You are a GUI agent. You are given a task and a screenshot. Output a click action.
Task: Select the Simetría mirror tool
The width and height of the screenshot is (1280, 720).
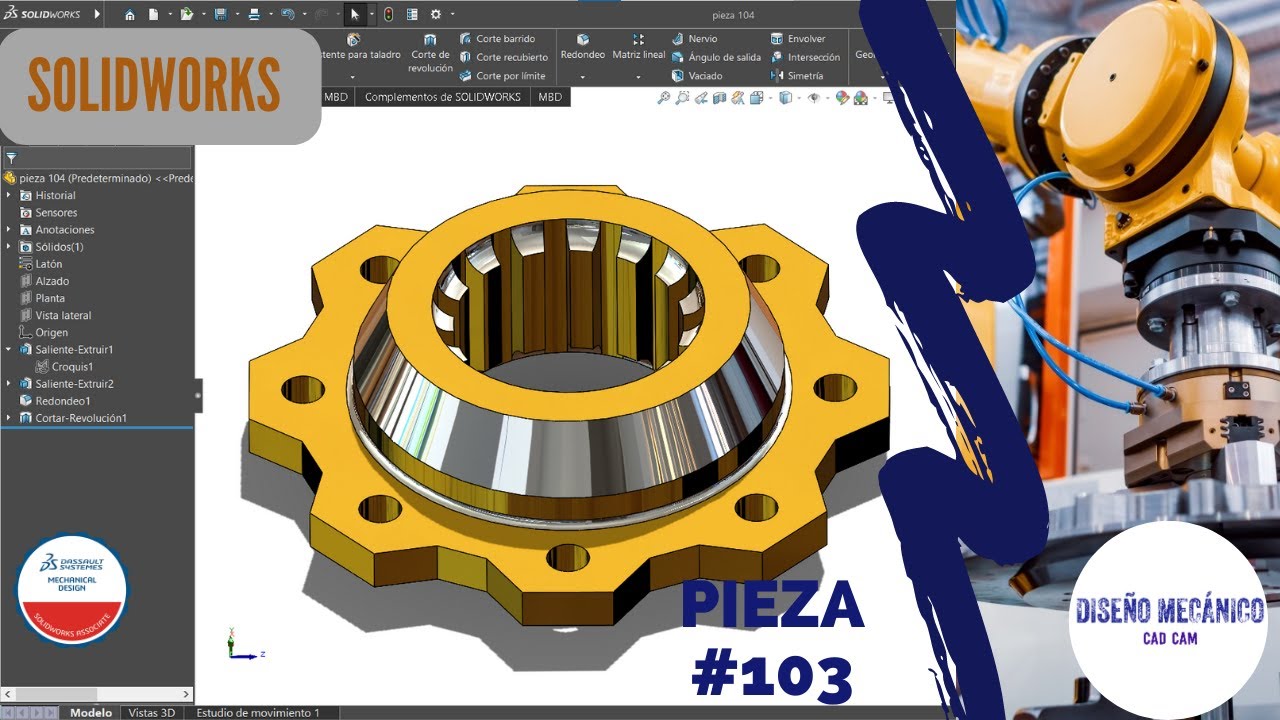coord(797,75)
